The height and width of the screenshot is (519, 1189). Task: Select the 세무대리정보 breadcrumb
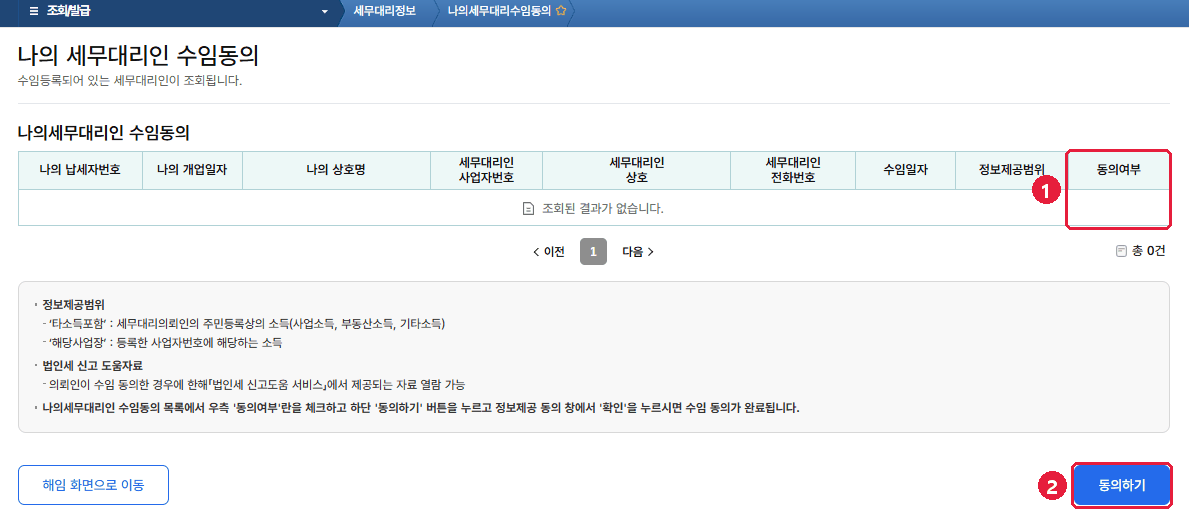coord(384,11)
